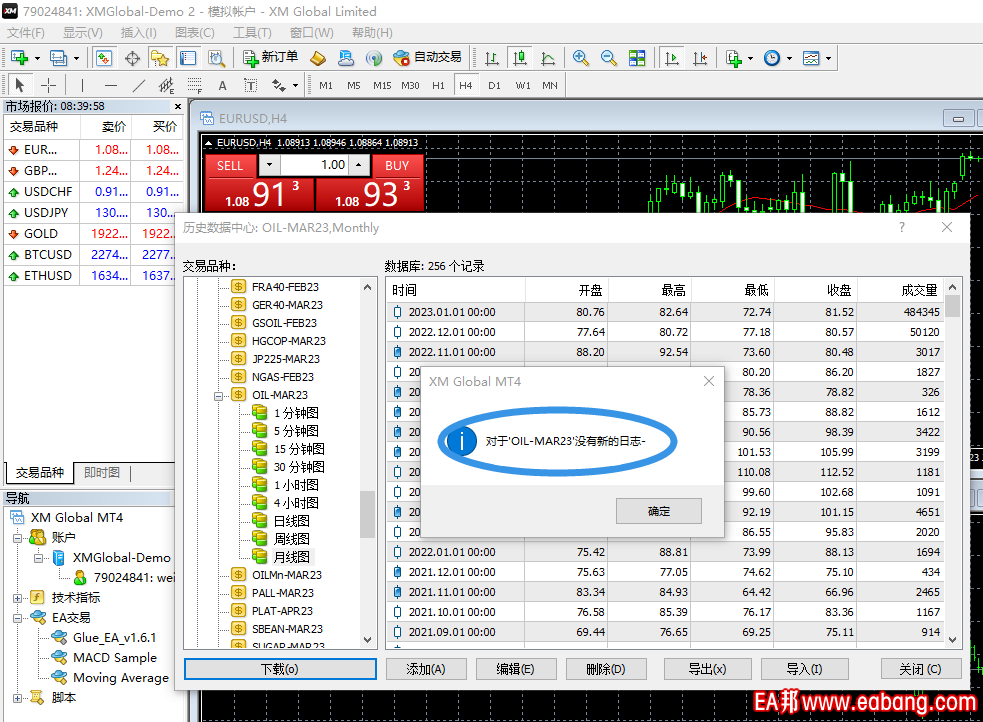
Task: Select the text A drawing tool
Action: pyautogui.click(x=223, y=85)
